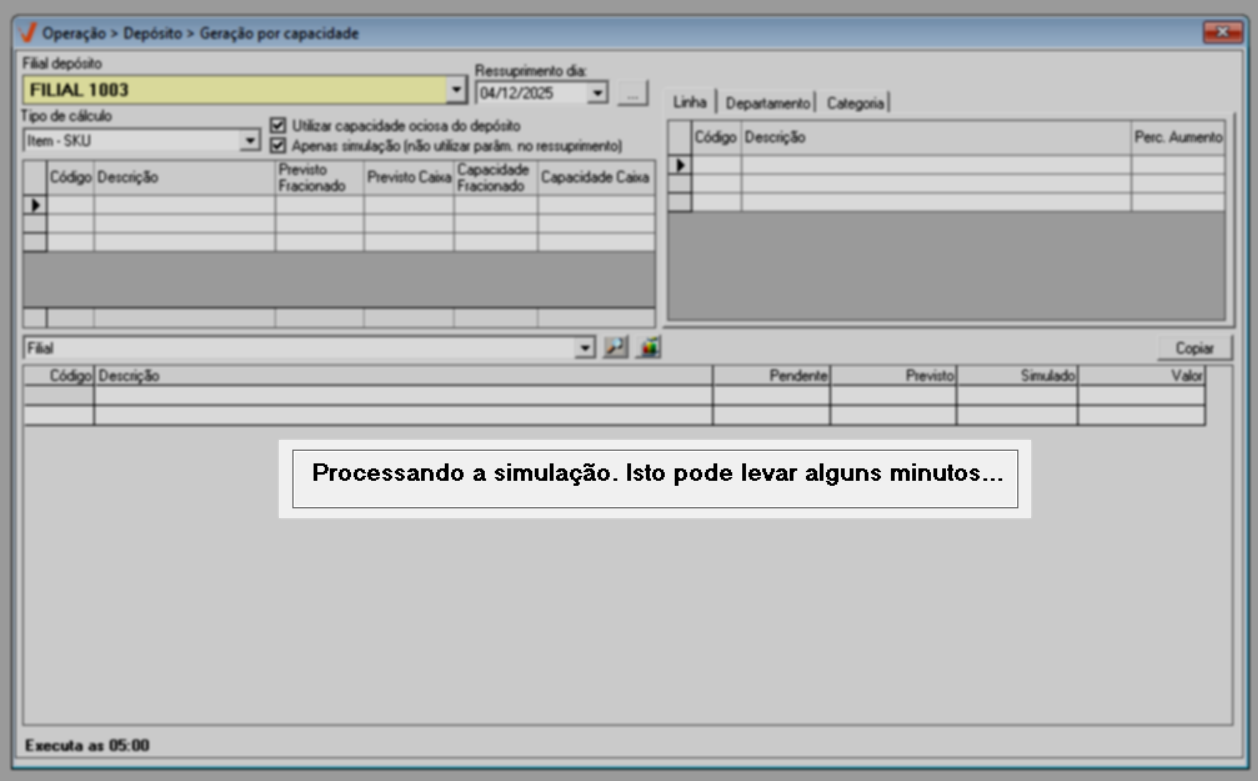Click the Valor column header
The width and height of the screenshot is (1258, 781).
1141,375
